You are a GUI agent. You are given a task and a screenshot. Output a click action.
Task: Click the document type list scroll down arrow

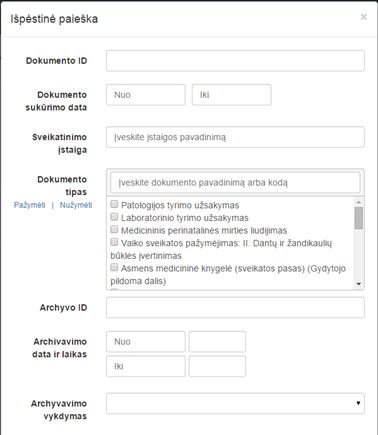point(359,284)
